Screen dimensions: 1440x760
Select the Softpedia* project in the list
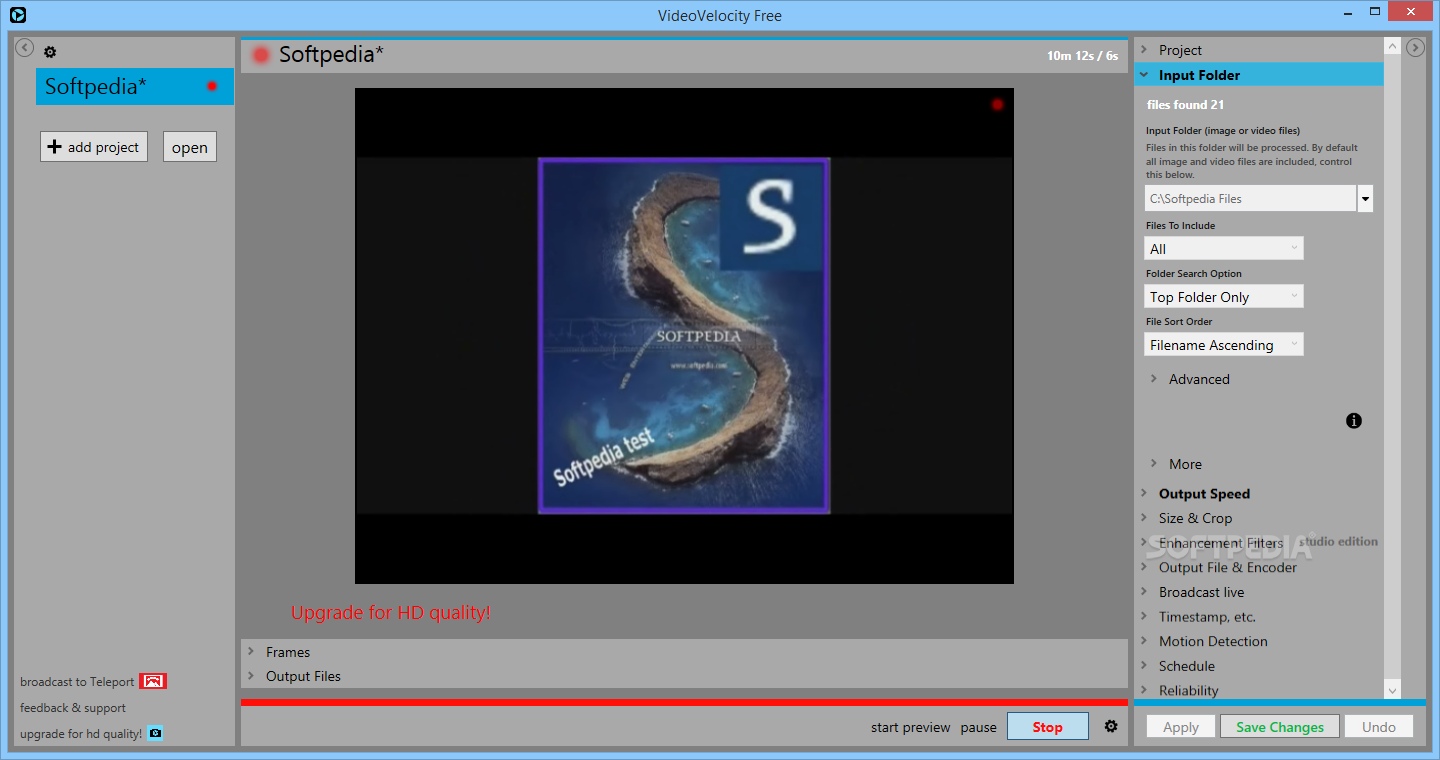(x=135, y=87)
